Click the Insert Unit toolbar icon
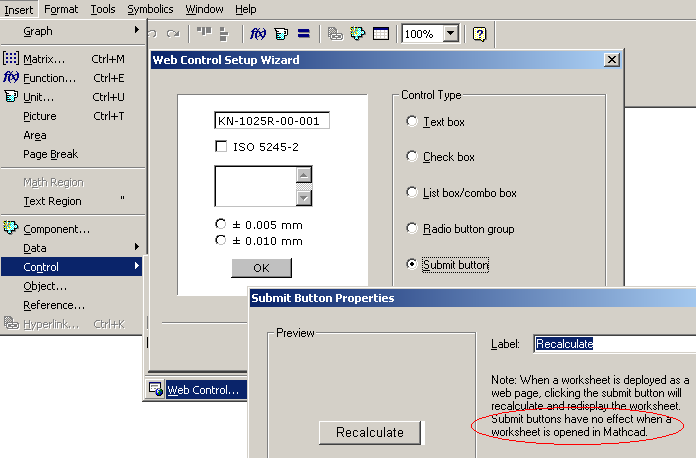 coord(281,34)
